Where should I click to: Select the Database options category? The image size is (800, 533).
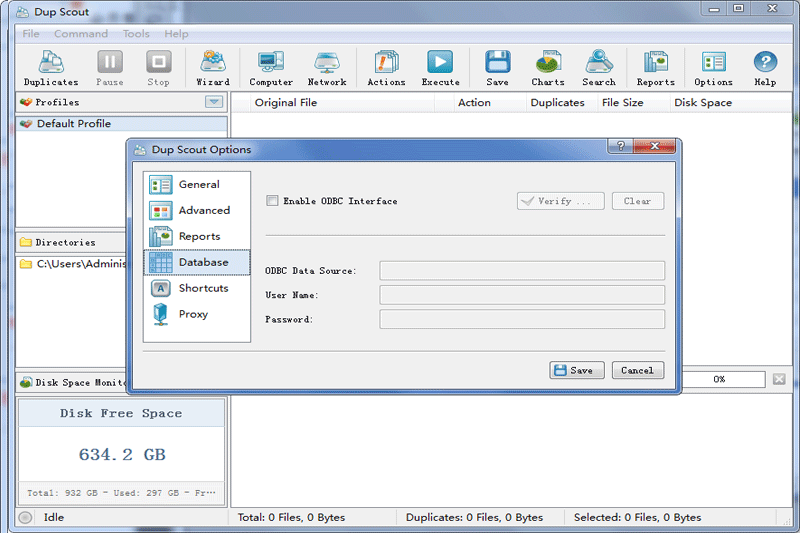click(x=197, y=262)
